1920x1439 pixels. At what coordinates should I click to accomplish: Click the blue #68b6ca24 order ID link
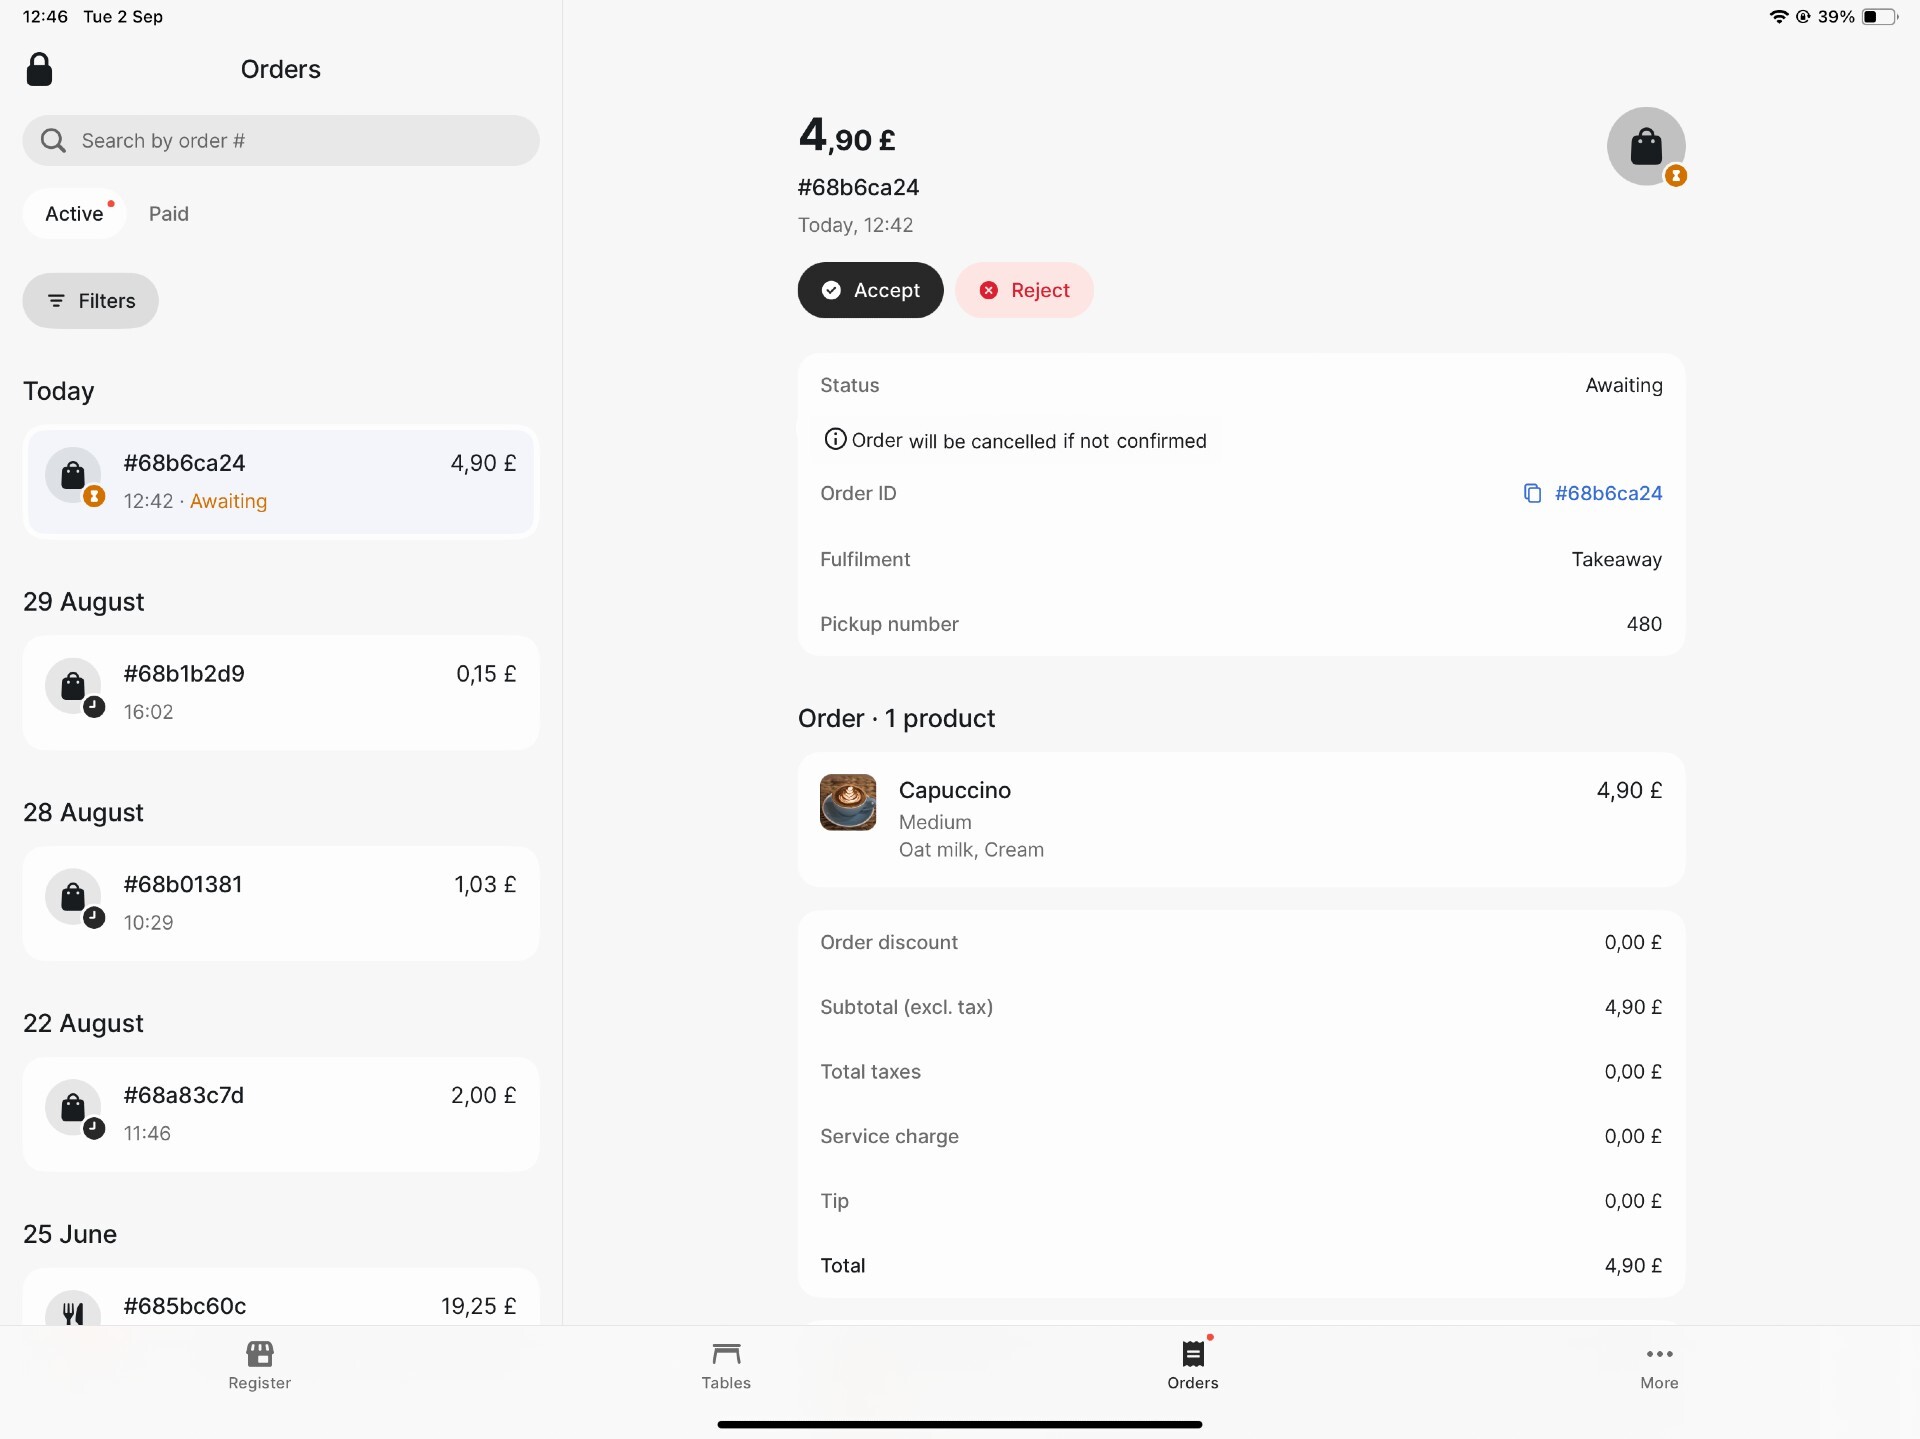coord(1608,493)
